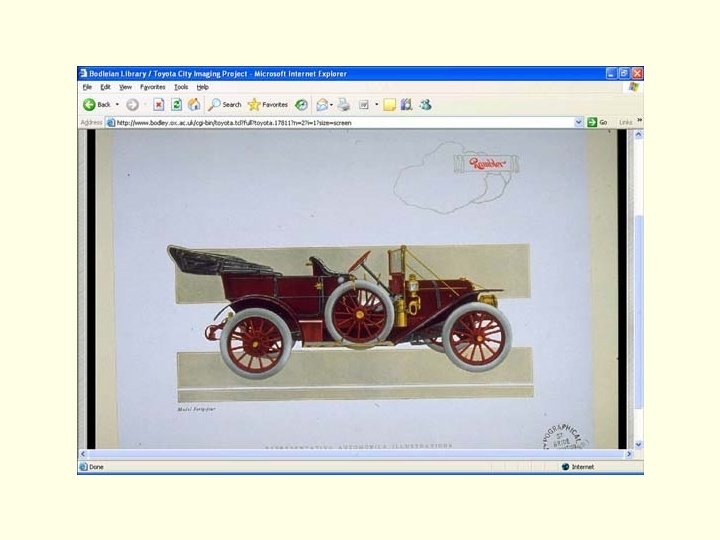Expand the Edit button dropdown arrow
The width and height of the screenshot is (720, 540).
[377, 105]
